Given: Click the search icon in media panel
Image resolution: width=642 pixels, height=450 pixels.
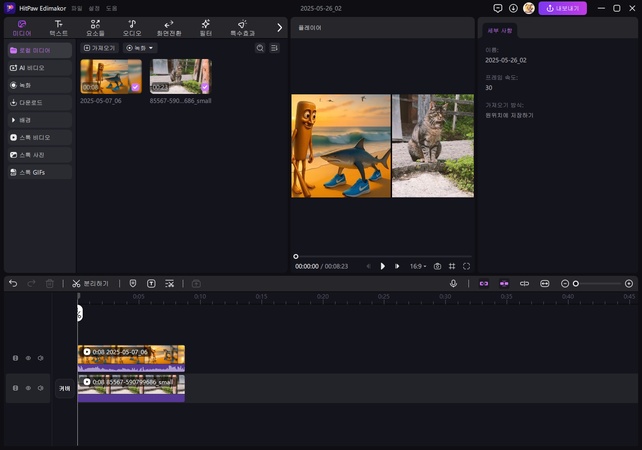Looking at the screenshot, I should 260,48.
